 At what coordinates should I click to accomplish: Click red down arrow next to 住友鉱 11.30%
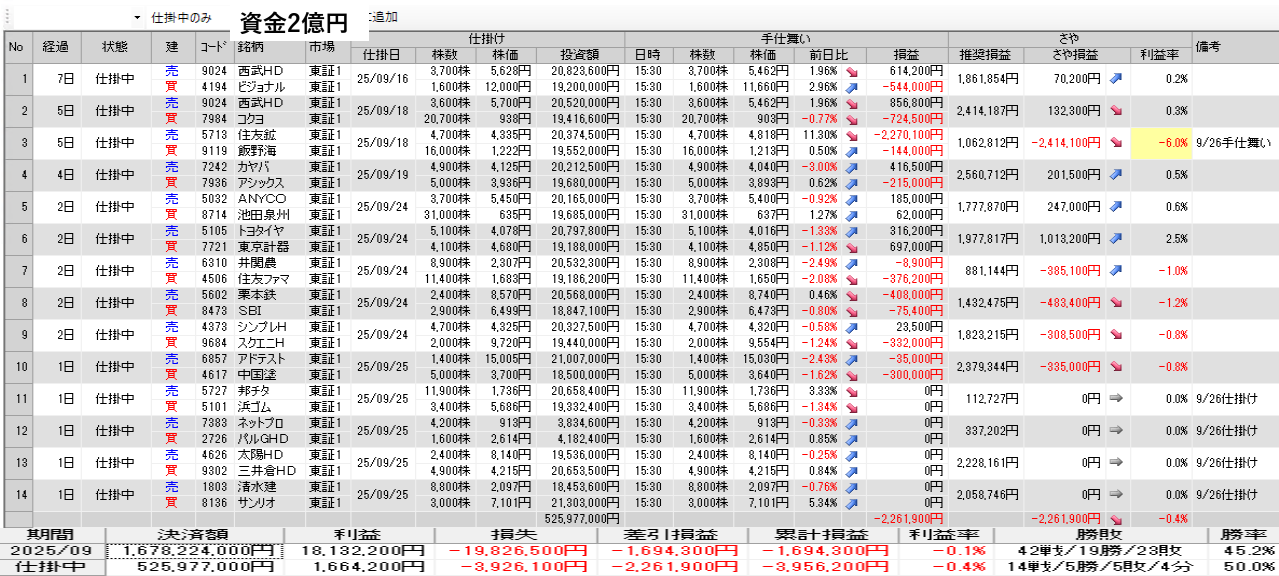(x=852, y=134)
